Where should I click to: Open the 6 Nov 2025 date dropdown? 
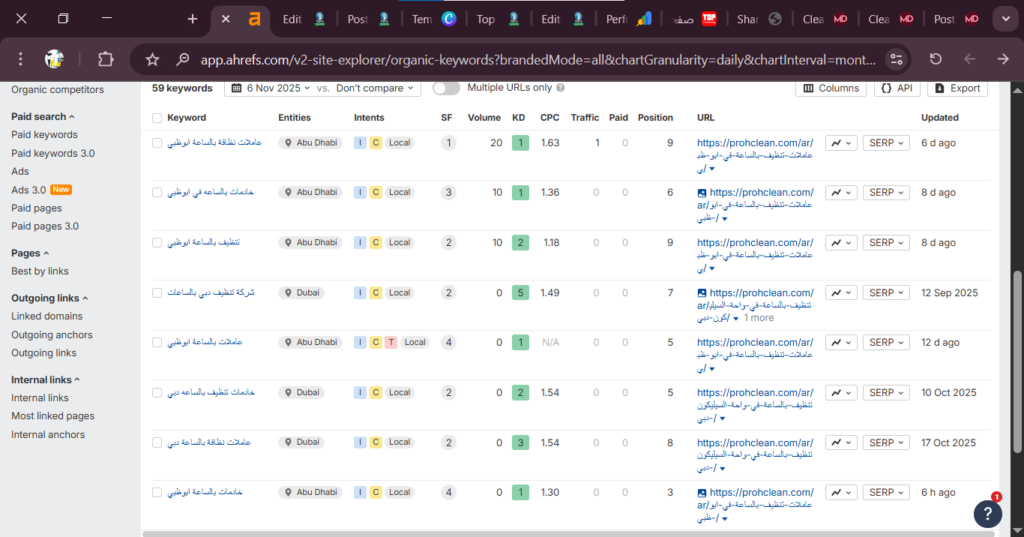274,88
